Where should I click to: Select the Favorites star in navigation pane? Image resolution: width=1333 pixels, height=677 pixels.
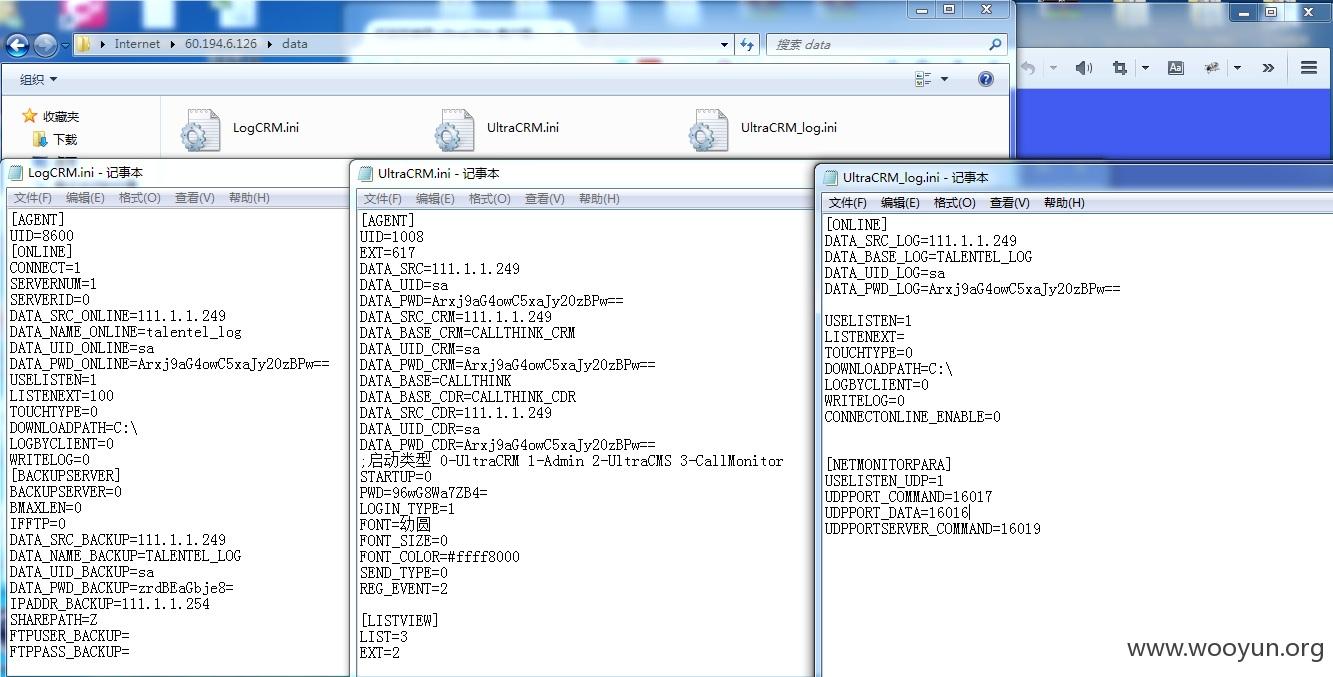click(29, 116)
